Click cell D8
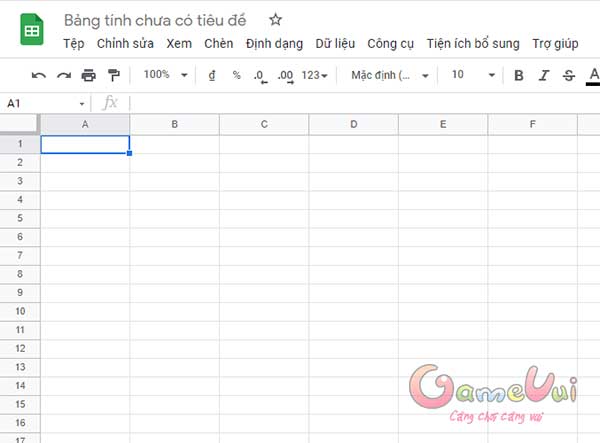The image size is (600, 443). pyautogui.click(x=354, y=275)
